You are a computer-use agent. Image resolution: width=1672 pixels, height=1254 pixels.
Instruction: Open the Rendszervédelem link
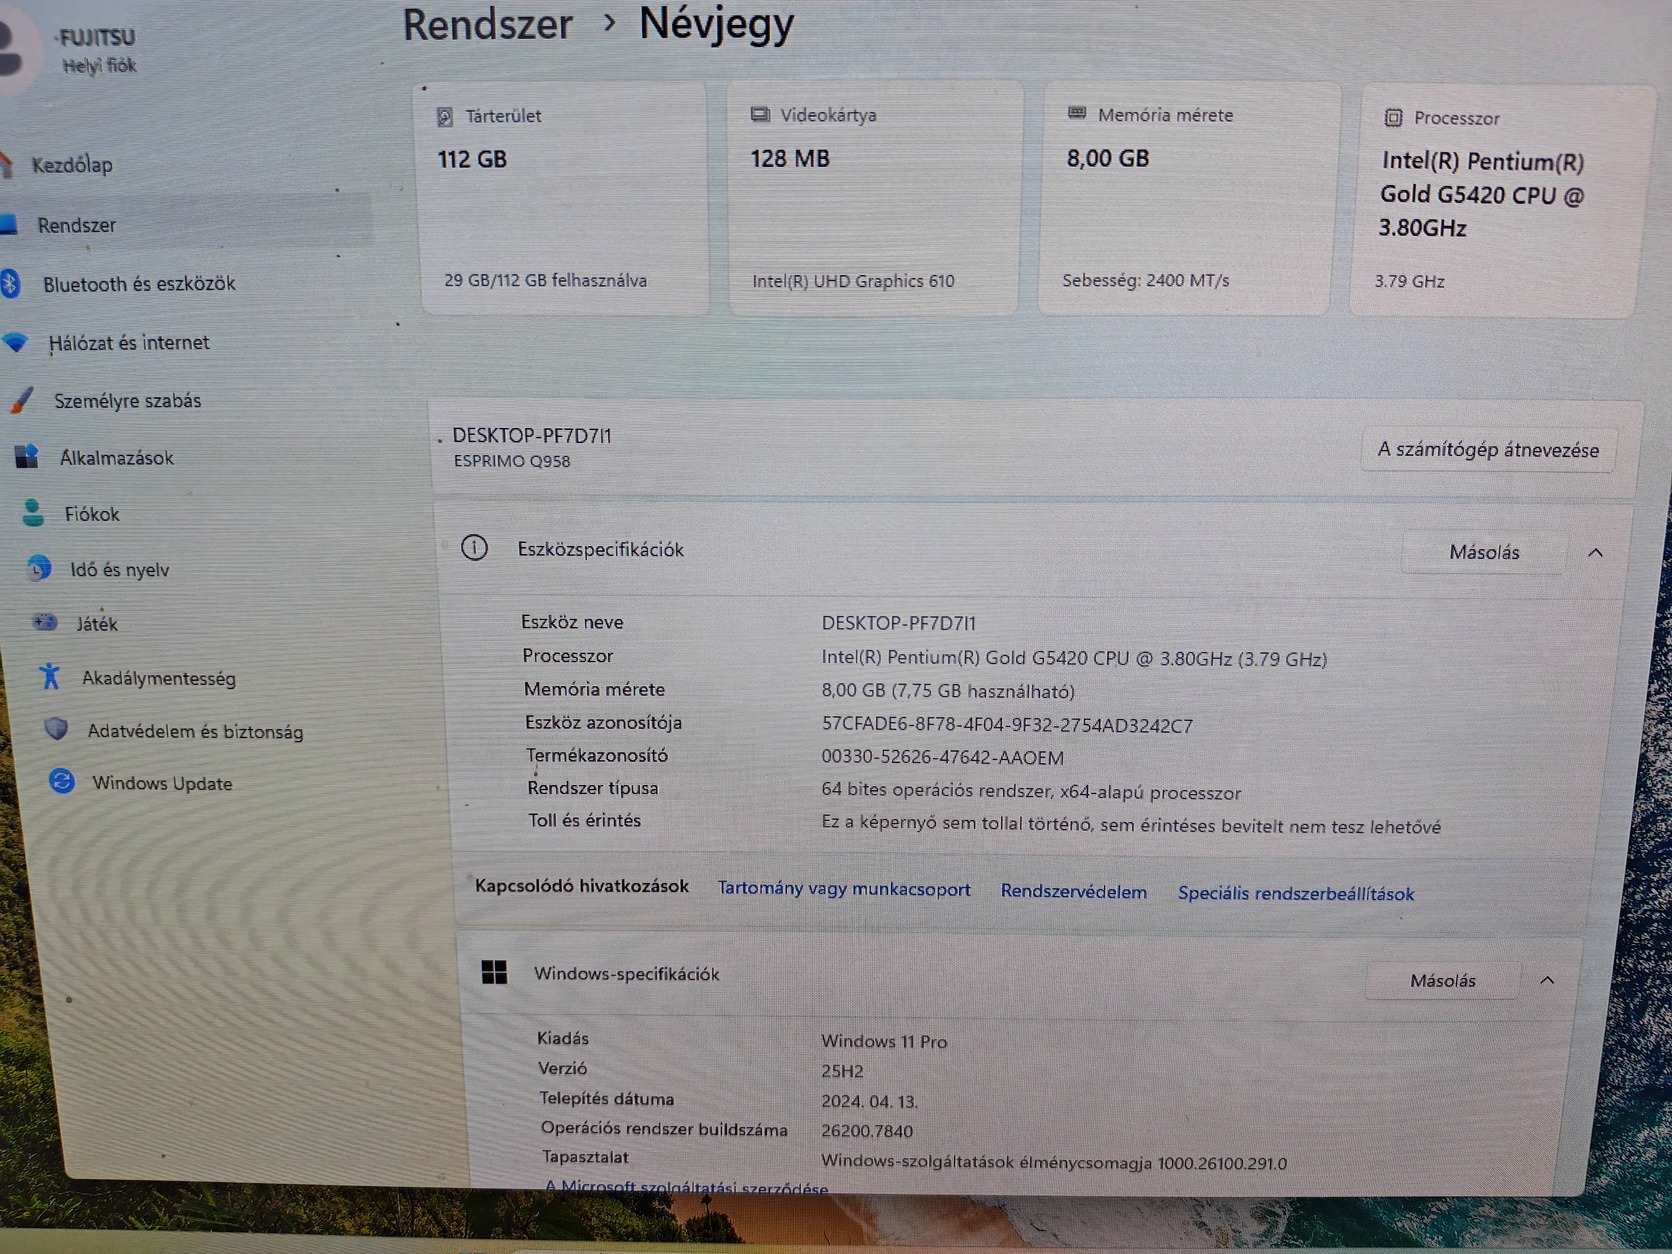pyautogui.click(x=1074, y=891)
